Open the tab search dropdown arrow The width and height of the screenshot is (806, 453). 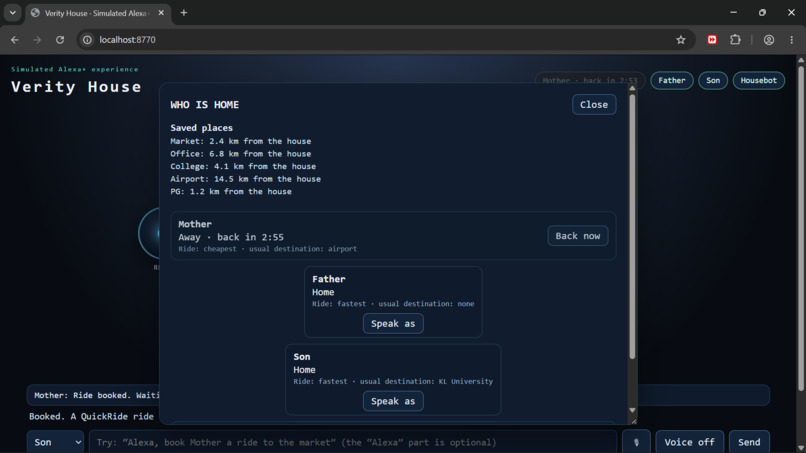[x=12, y=13]
